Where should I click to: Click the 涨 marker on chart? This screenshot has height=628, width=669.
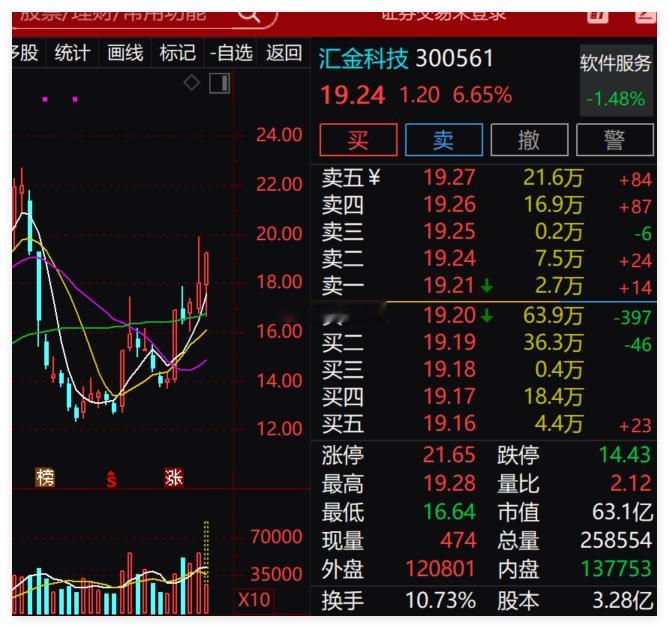(174, 477)
